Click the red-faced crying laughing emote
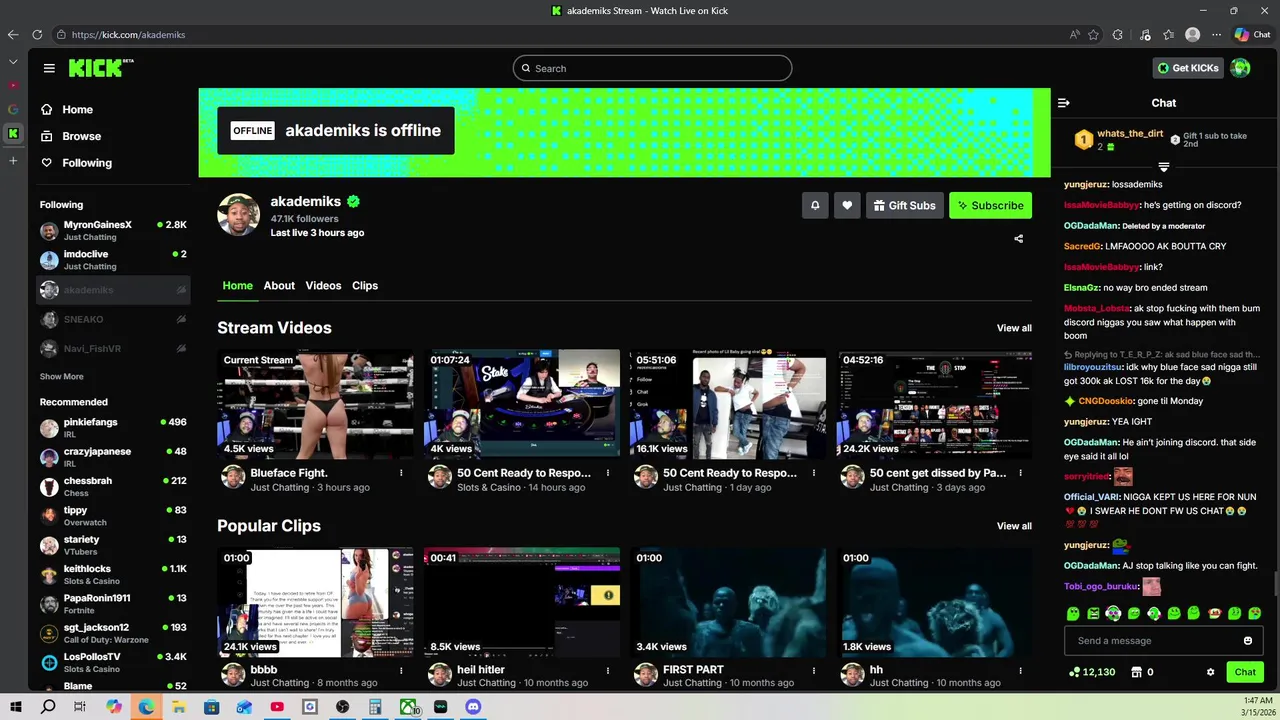The height and width of the screenshot is (720, 1280). (x=1215, y=613)
